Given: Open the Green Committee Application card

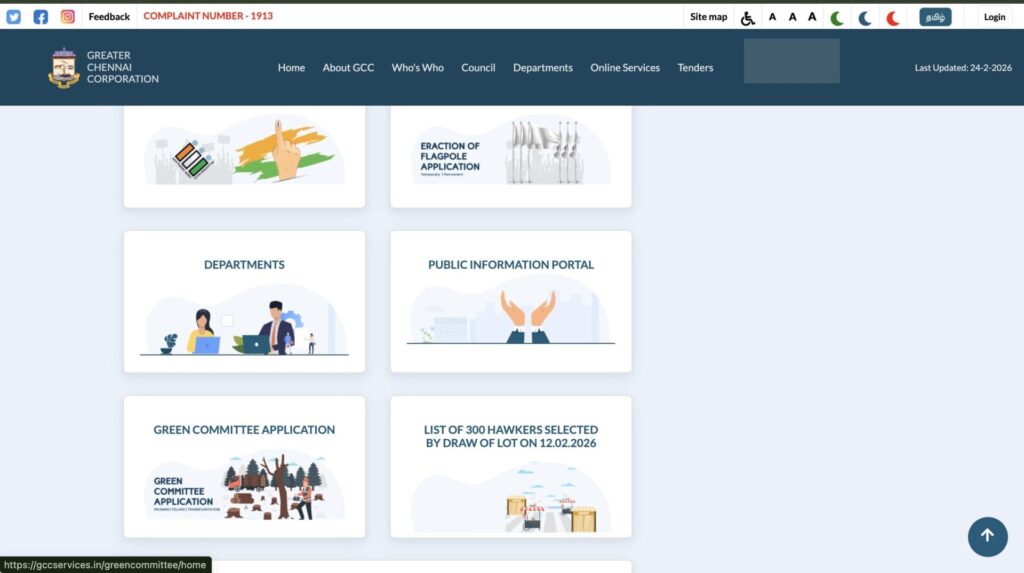Looking at the screenshot, I should click(x=244, y=467).
